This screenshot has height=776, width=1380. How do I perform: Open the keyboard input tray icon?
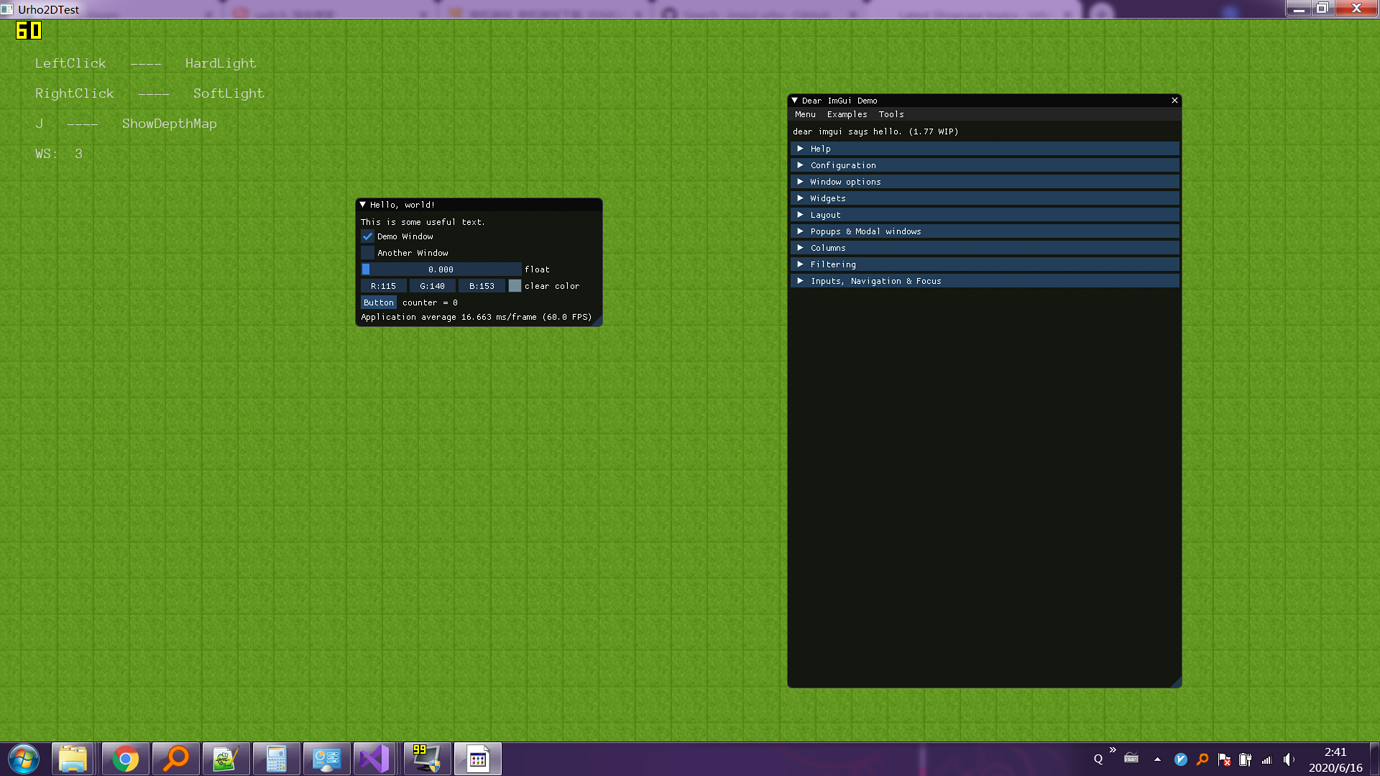(x=1131, y=759)
